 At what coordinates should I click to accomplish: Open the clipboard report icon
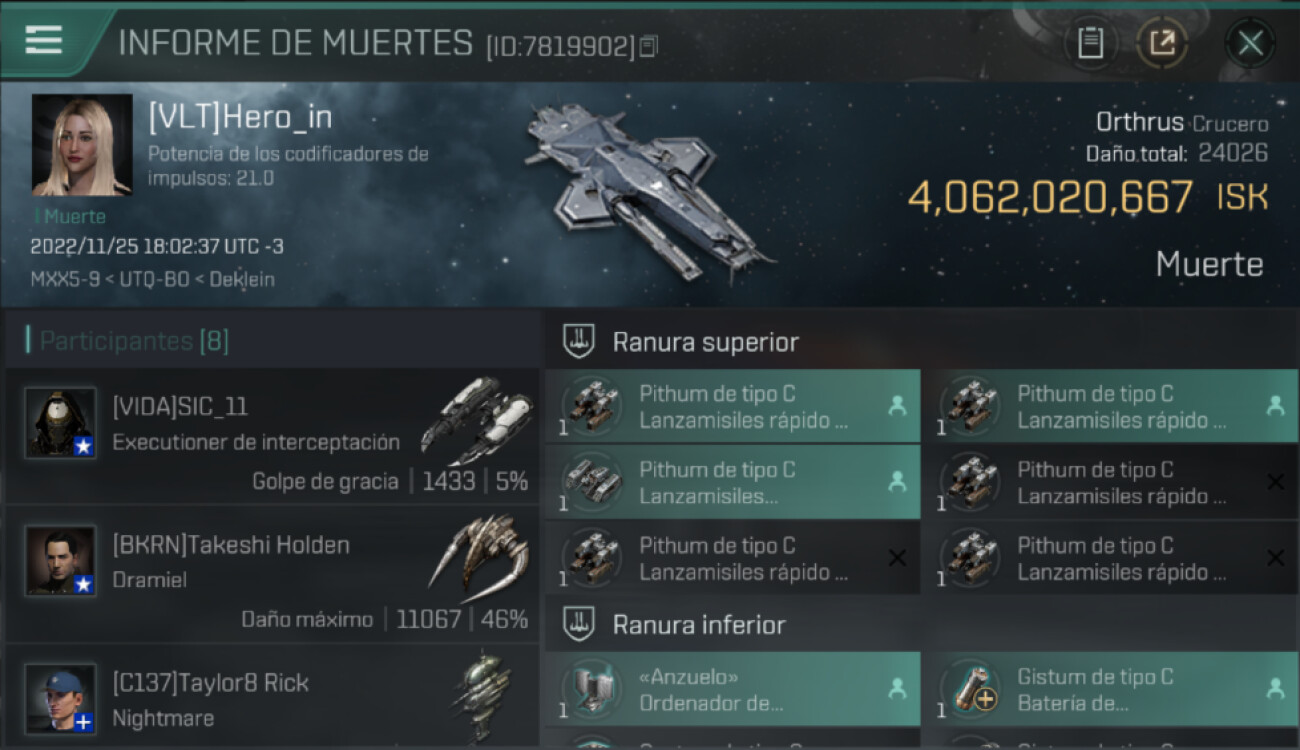click(1090, 43)
